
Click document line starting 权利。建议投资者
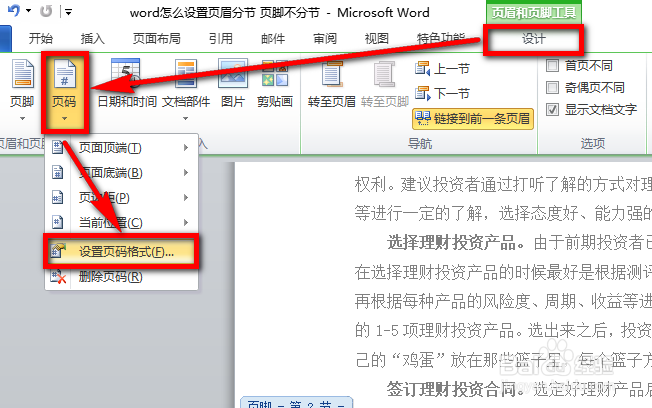(503, 184)
